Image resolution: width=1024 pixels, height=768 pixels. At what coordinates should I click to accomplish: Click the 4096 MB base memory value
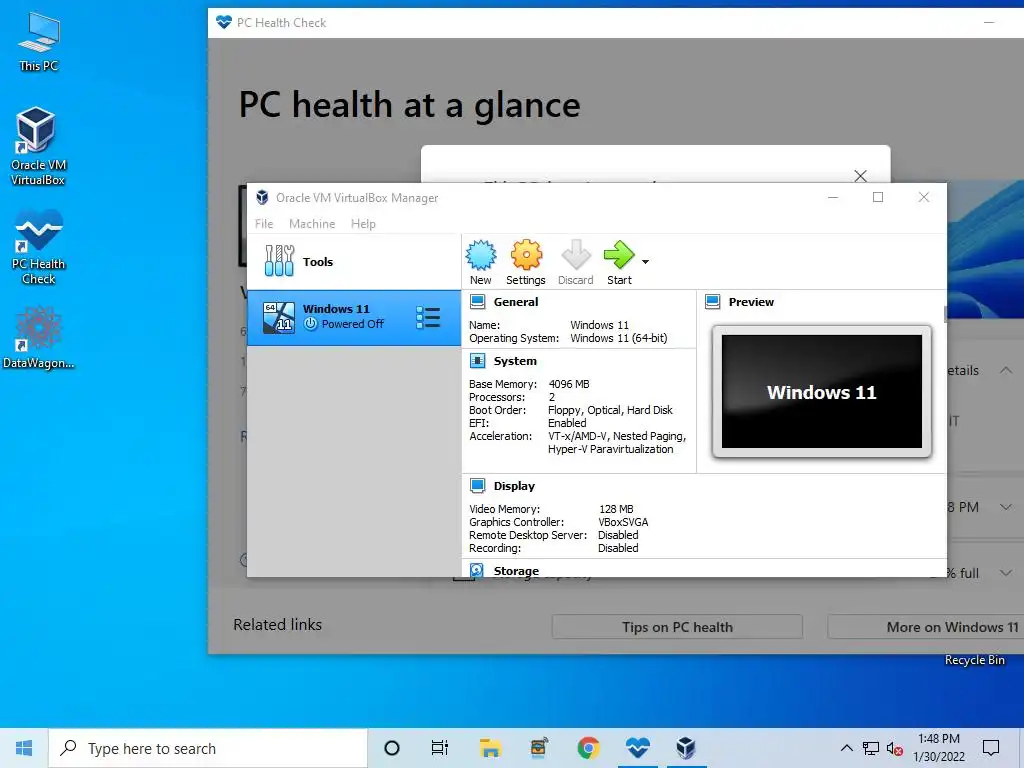tap(569, 384)
